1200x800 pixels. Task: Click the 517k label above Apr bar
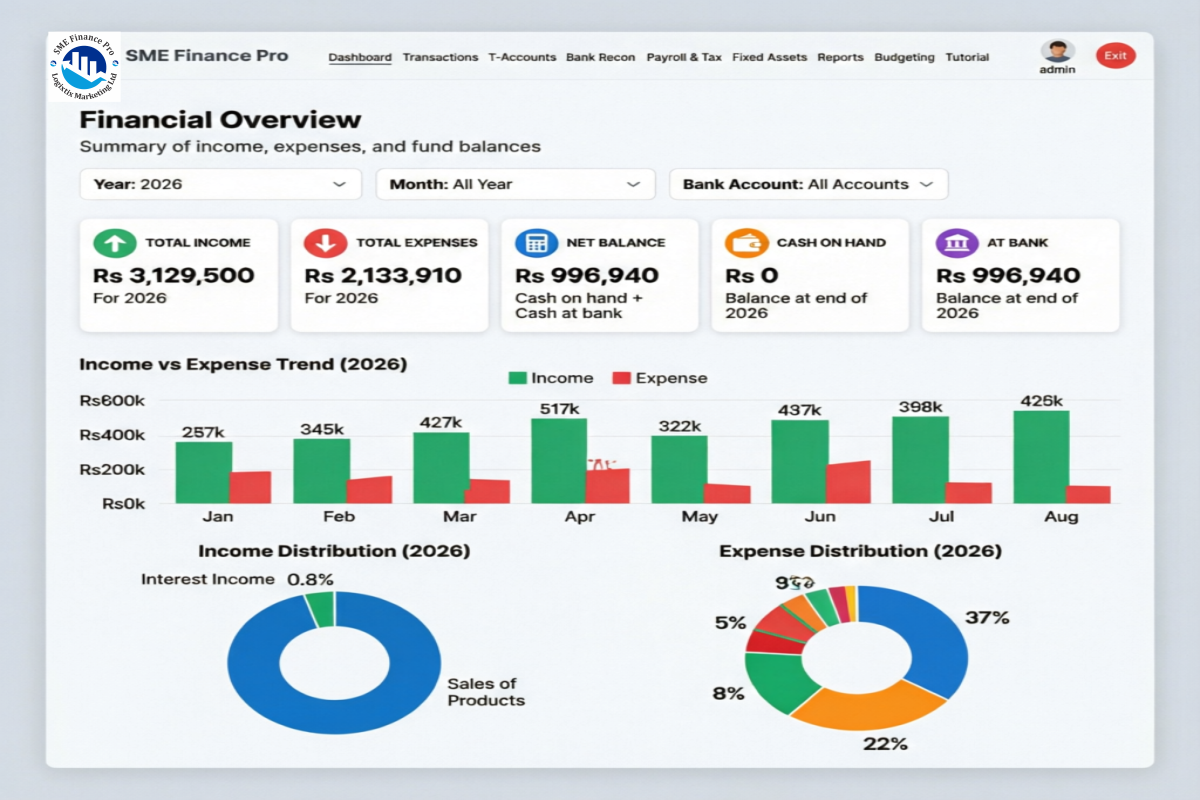559,409
